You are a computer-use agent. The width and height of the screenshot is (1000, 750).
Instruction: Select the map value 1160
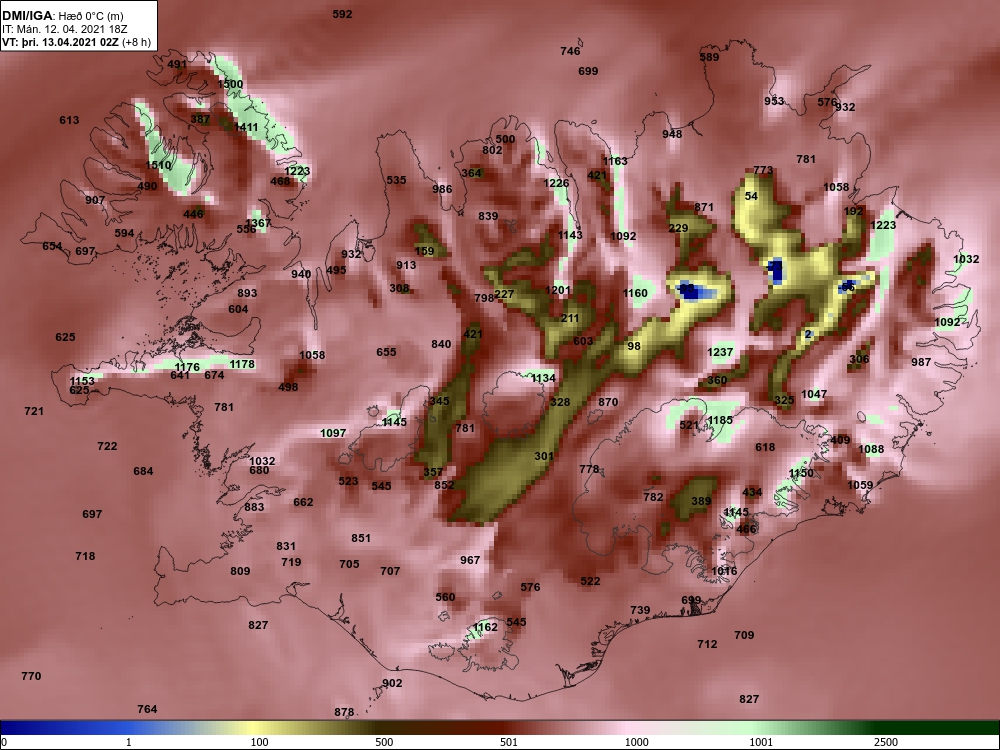(x=635, y=293)
